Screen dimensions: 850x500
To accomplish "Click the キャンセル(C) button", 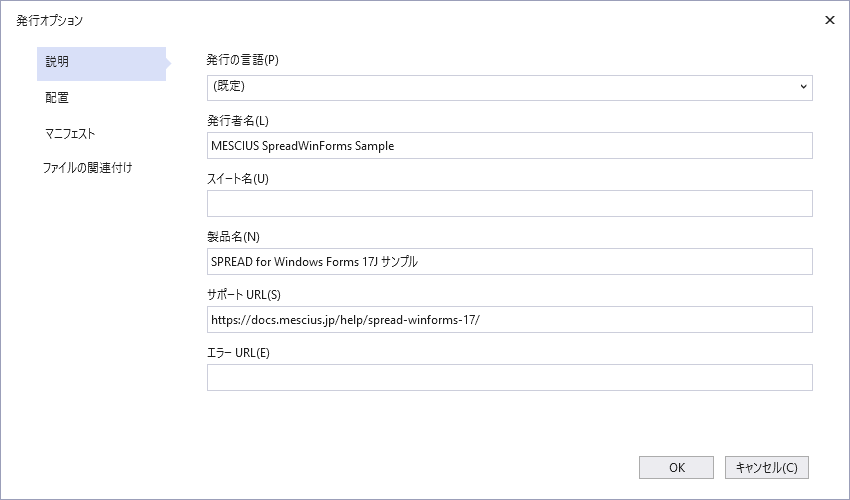I will [x=766, y=467].
